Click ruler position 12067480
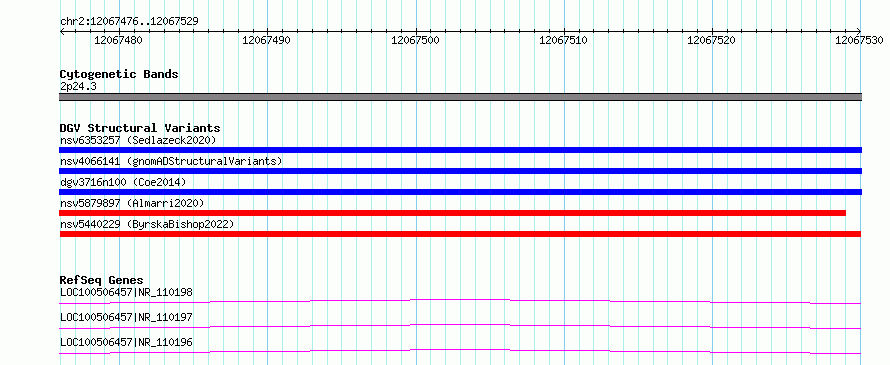 (119, 40)
